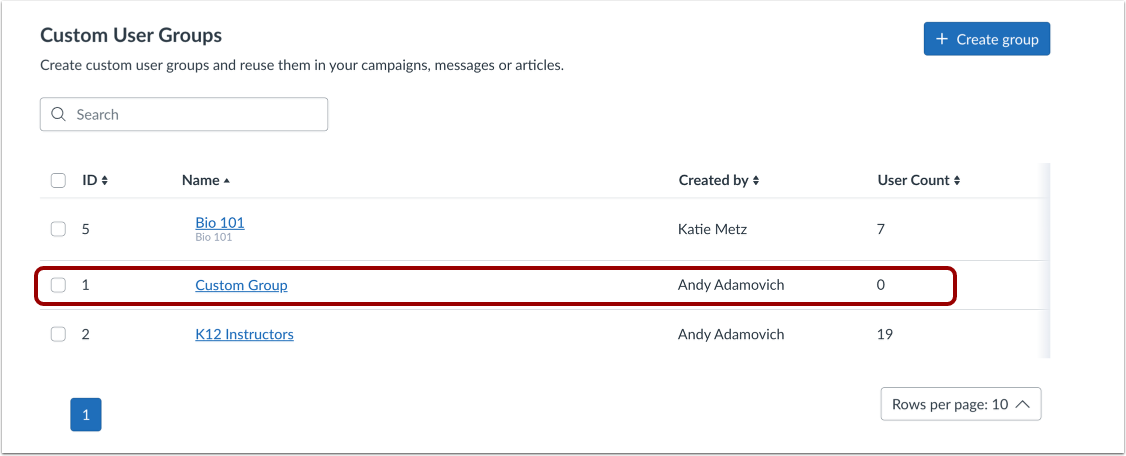Open the Custom Group link
The width and height of the screenshot is (1126, 456).
pyautogui.click(x=241, y=285)
